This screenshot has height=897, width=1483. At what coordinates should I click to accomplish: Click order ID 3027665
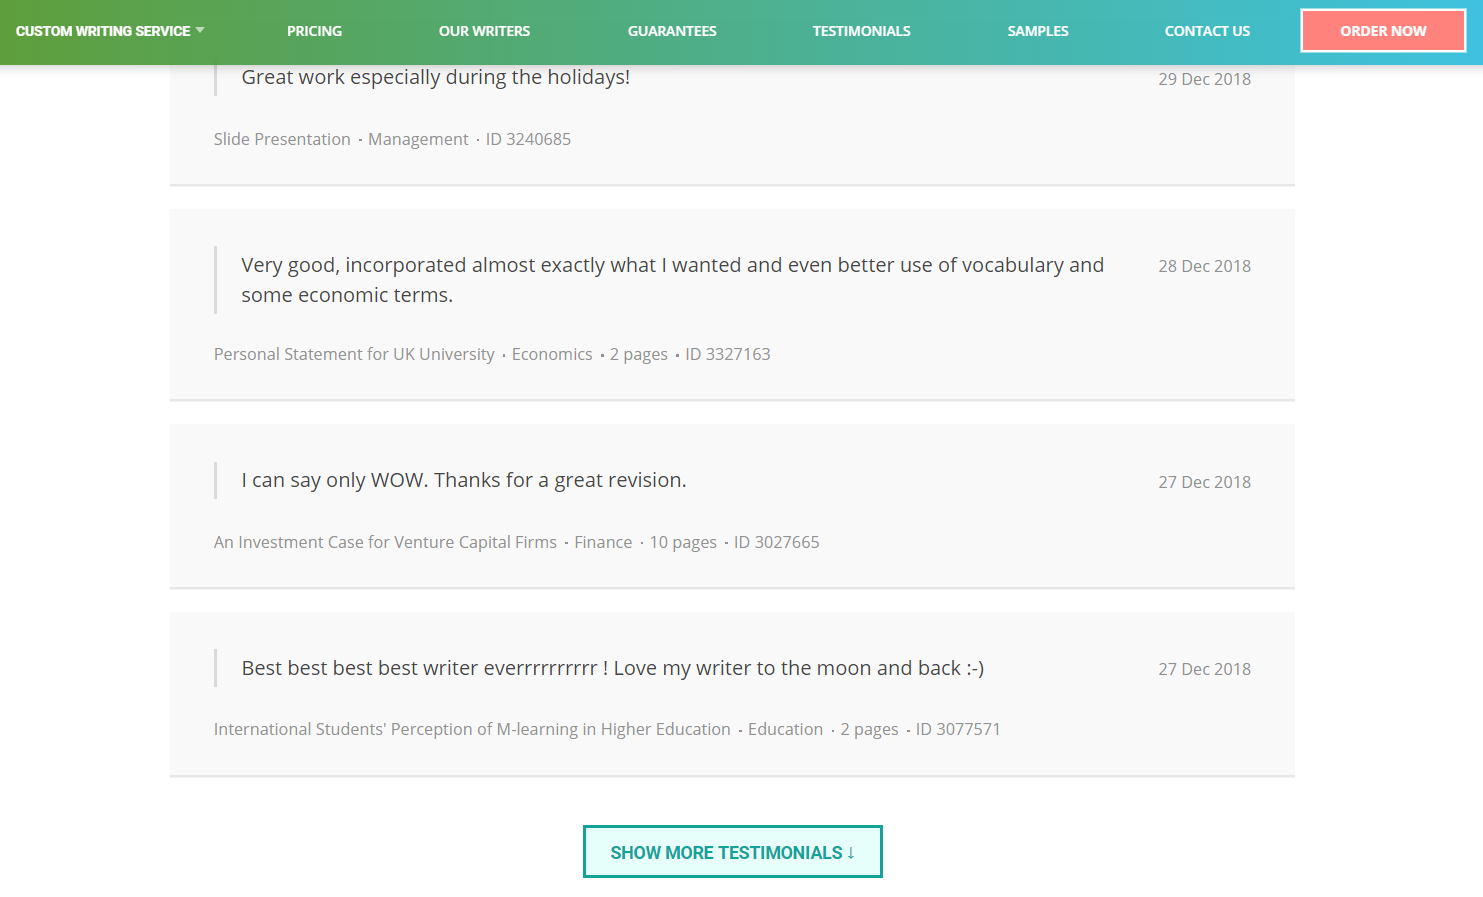pos(777,542)
